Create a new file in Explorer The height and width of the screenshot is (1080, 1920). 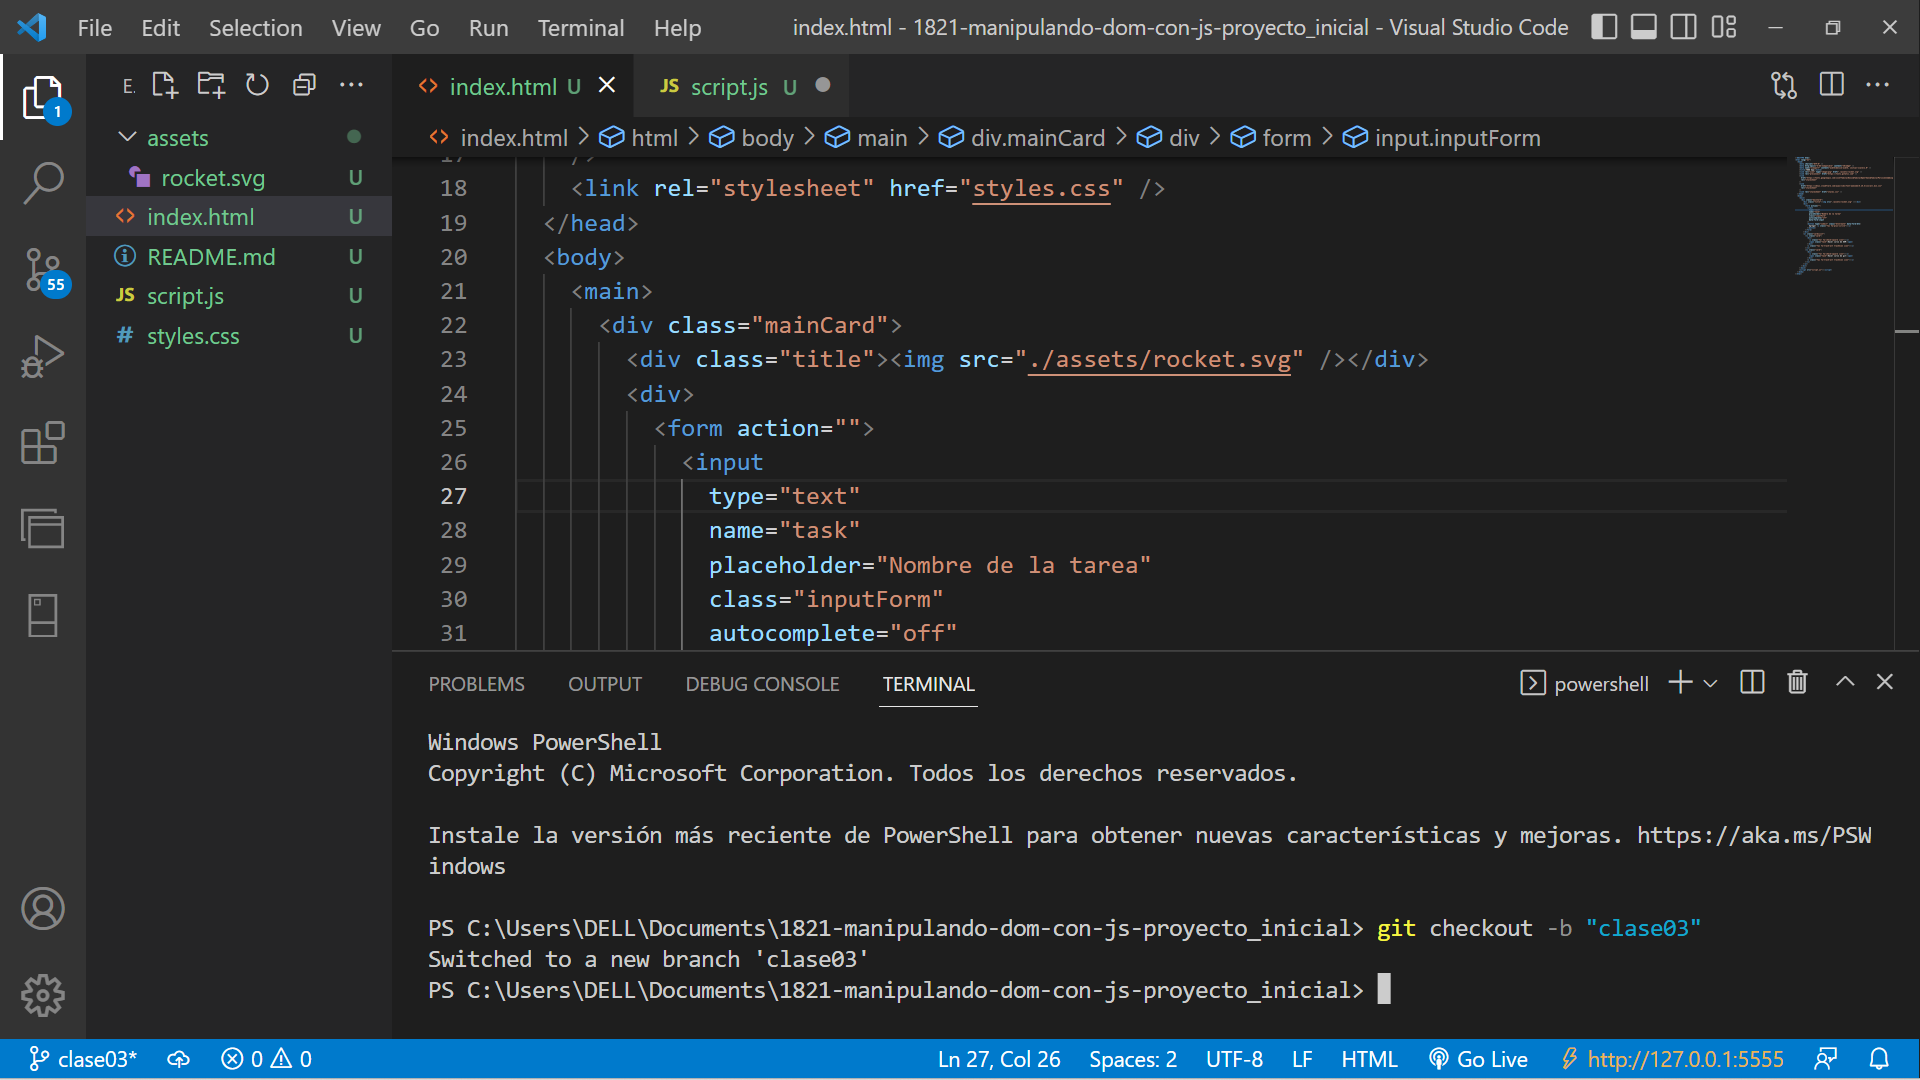pos(165,85)
